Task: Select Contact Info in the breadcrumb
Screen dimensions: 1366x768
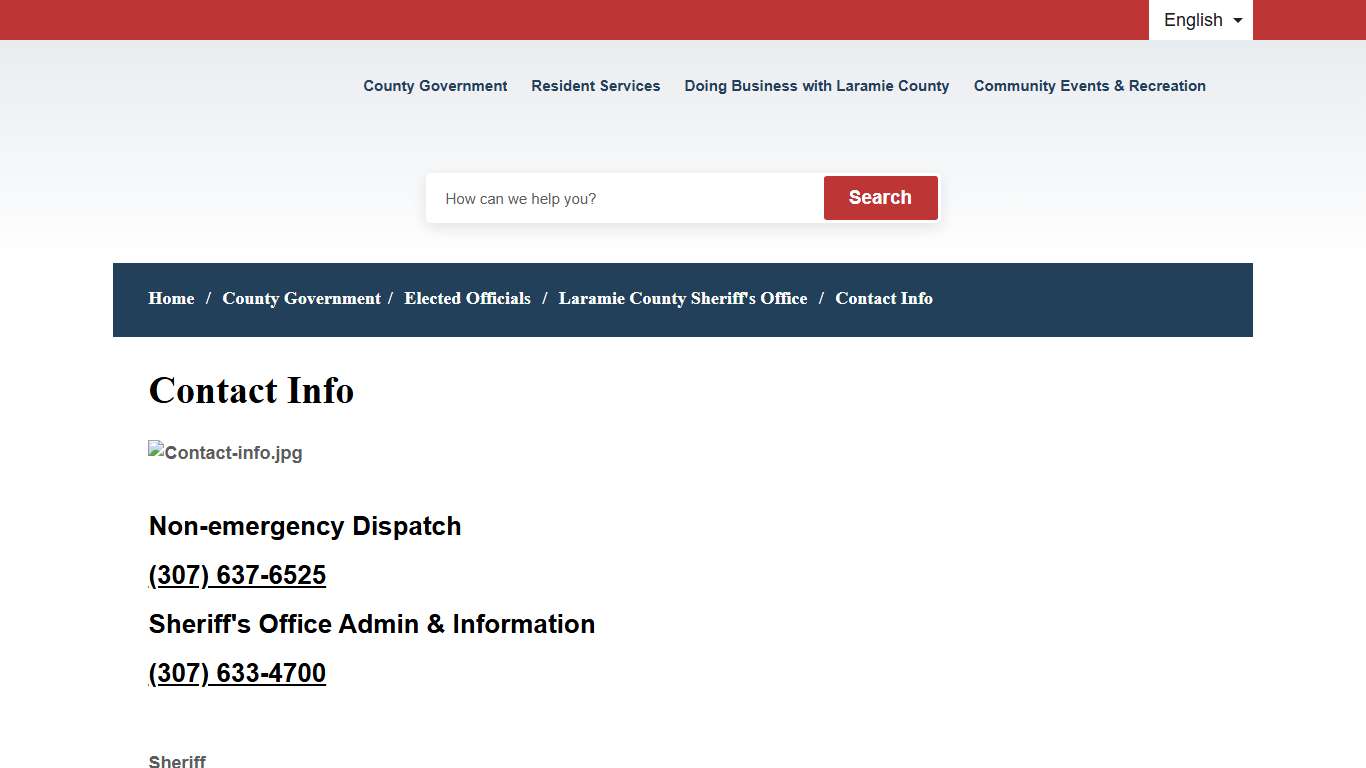Action: tap(884, 298)
